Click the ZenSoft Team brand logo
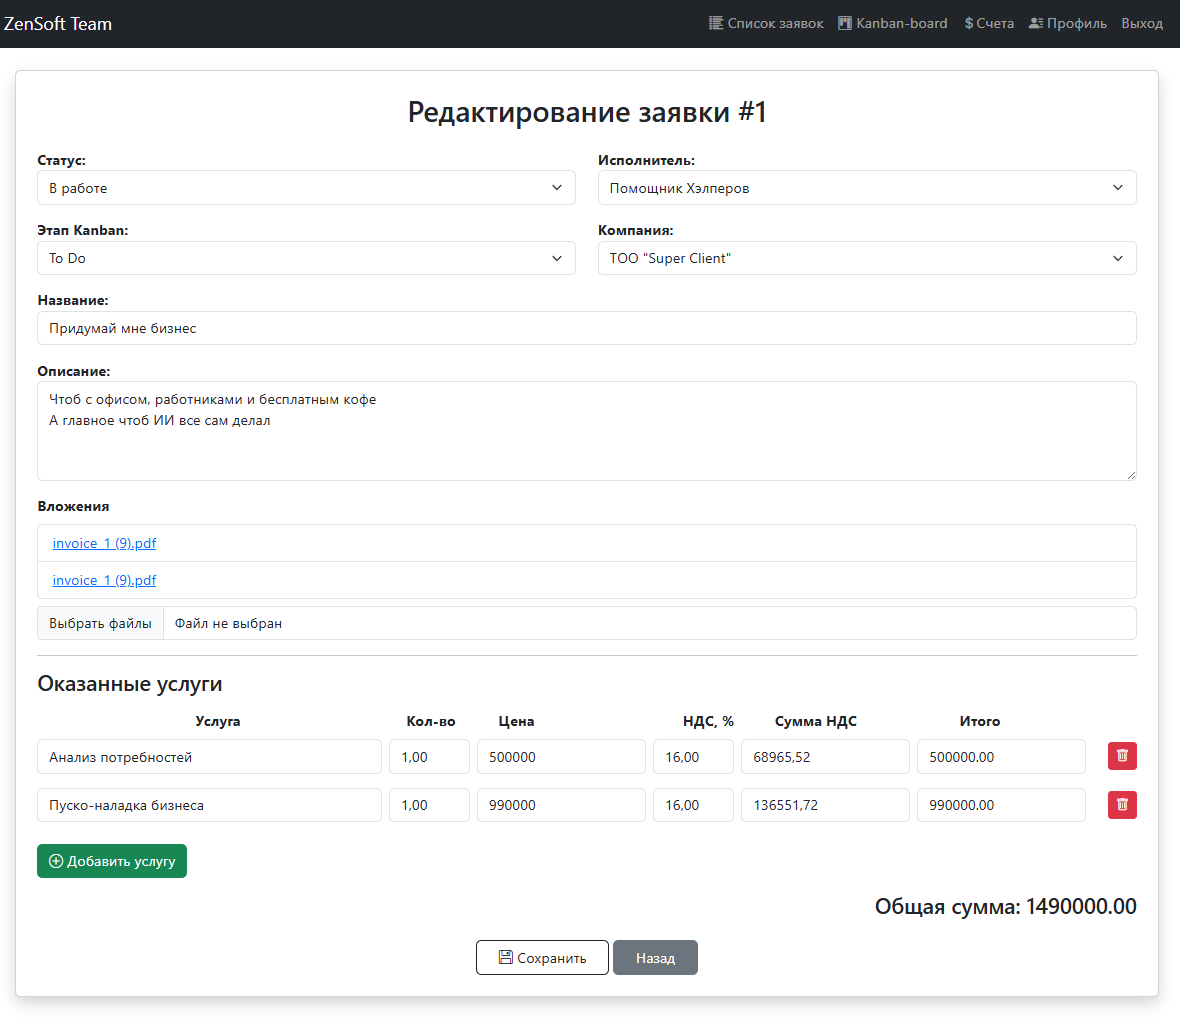This screenshot has width=1180, height=1021. click(x=58, y=24)
